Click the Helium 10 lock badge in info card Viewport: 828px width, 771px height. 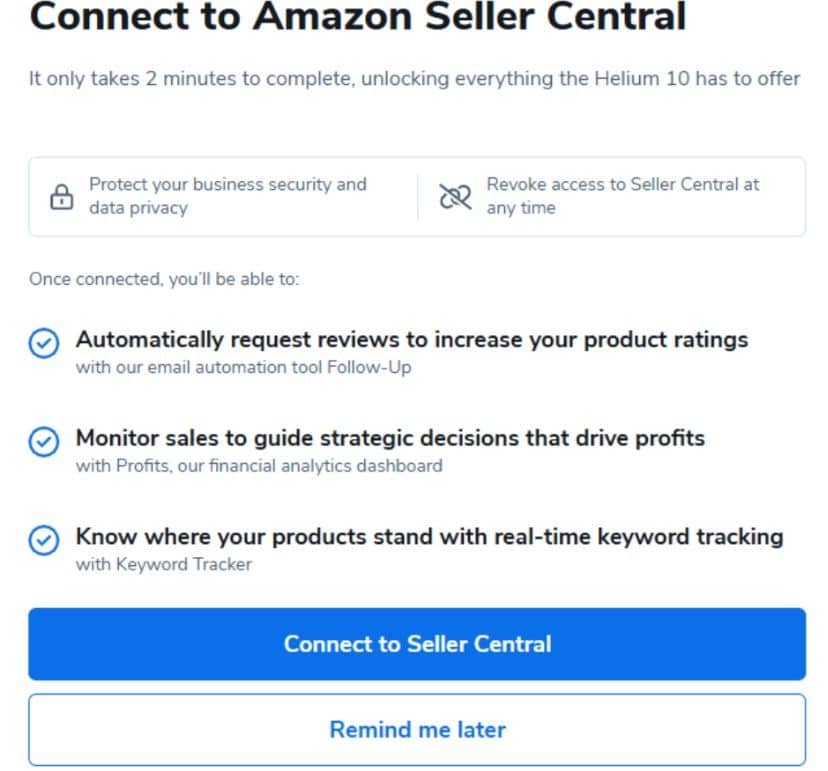point(63,197)
